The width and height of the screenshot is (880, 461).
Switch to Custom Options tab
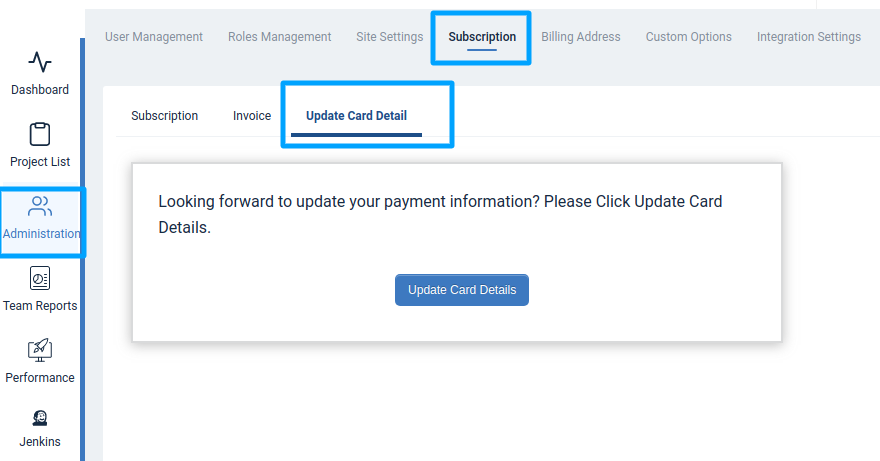(x=689, y=37)
